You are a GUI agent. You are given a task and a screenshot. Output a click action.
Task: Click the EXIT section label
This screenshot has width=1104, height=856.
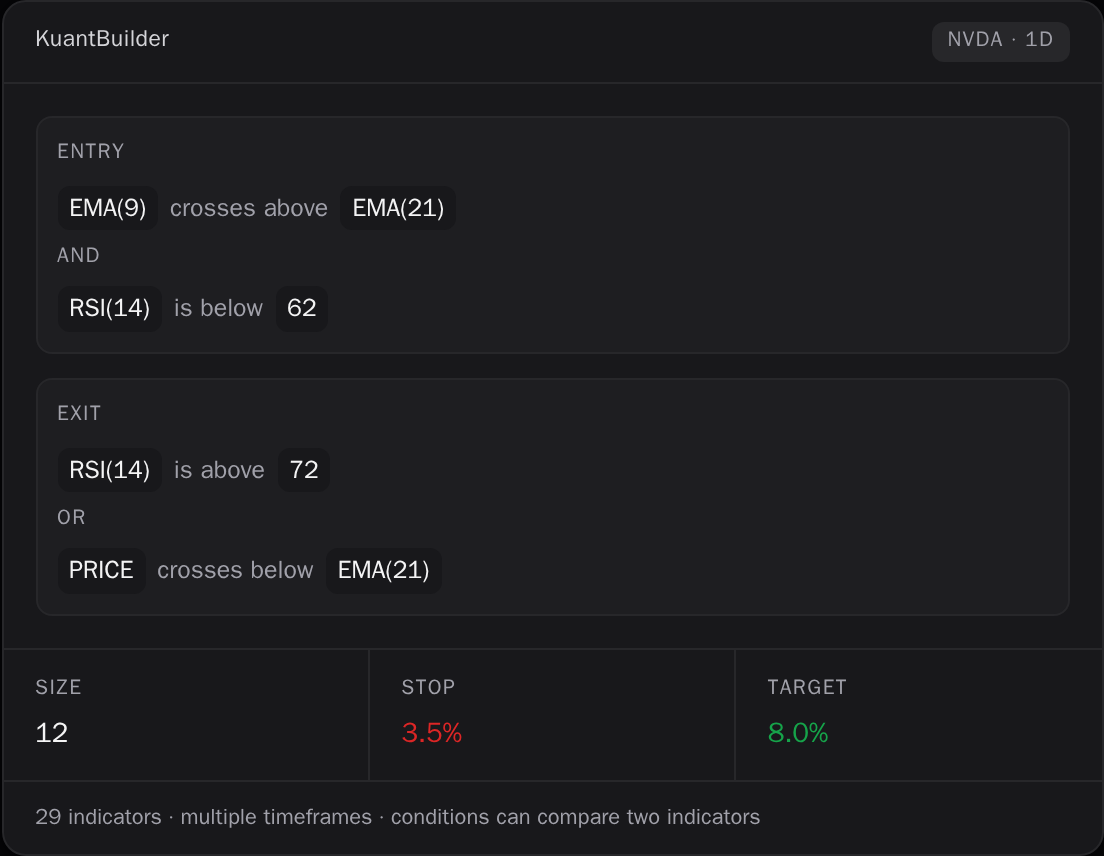click(79, 413)
